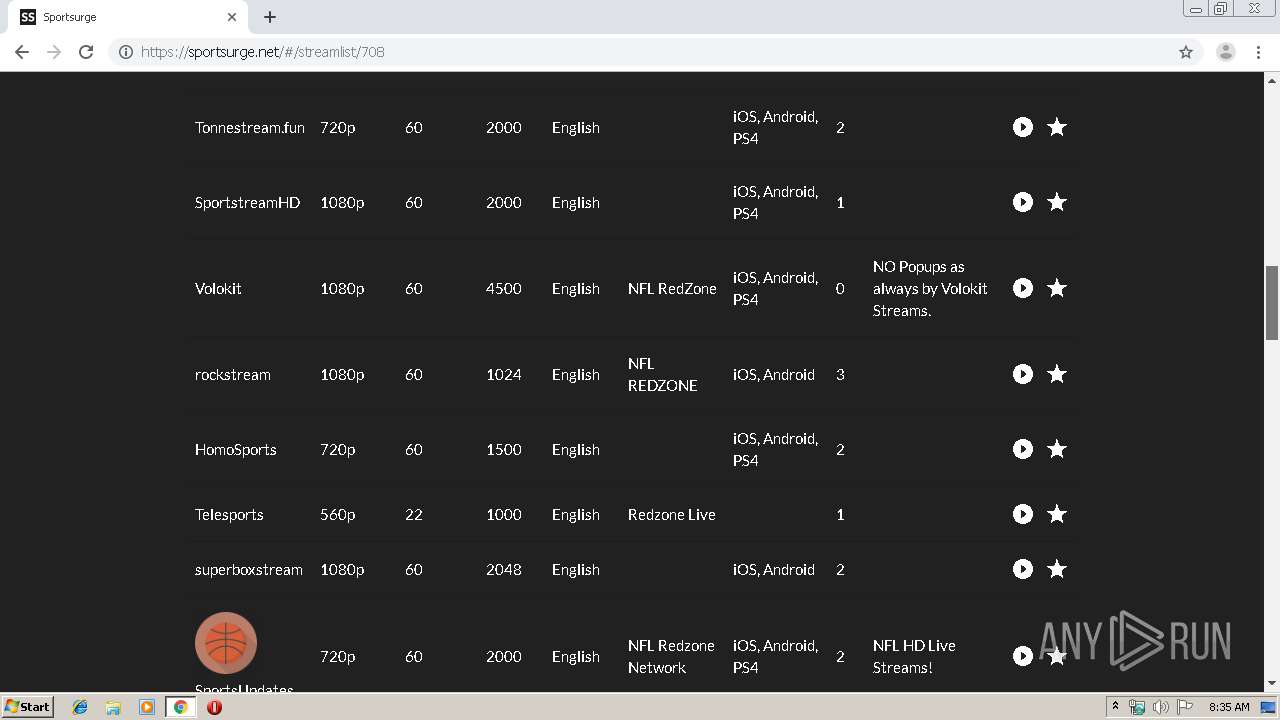This screenshot has height=720, width=1280.
Task: Bookmark this page with the star
Action: (x=1186, y=52)
